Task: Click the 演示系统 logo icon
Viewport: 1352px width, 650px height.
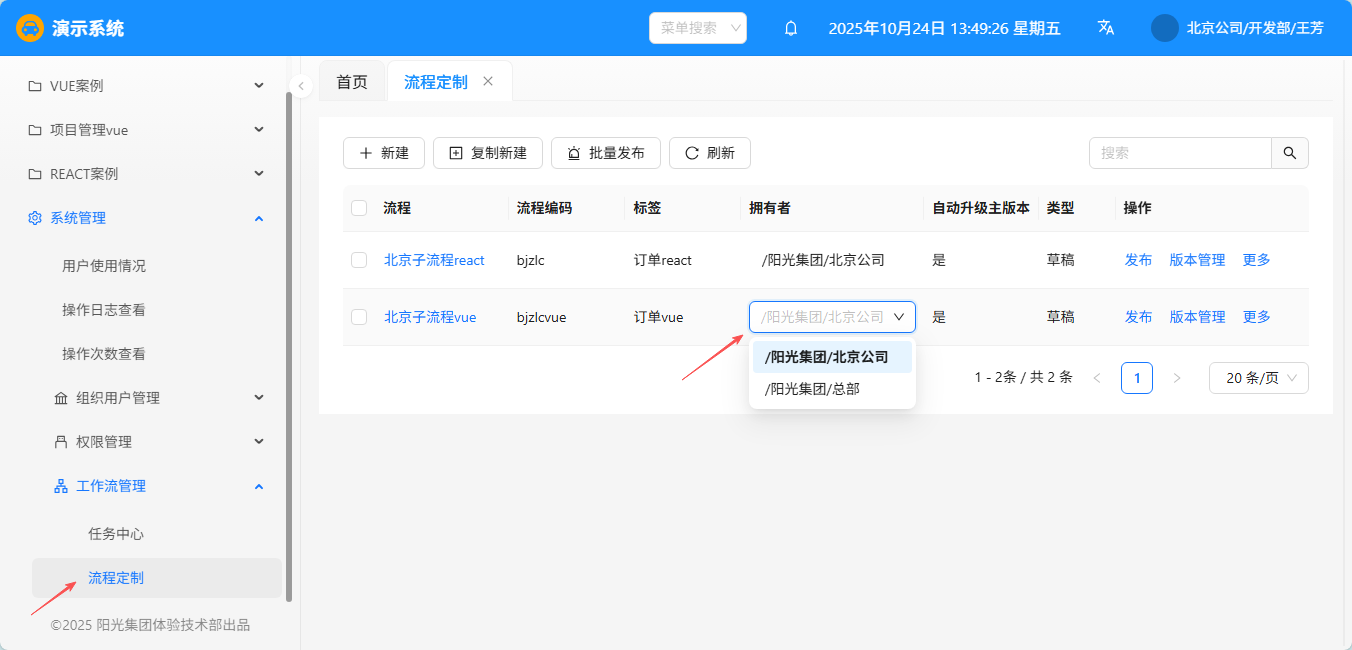Action: pyautogui.click(x=30, y=28)
